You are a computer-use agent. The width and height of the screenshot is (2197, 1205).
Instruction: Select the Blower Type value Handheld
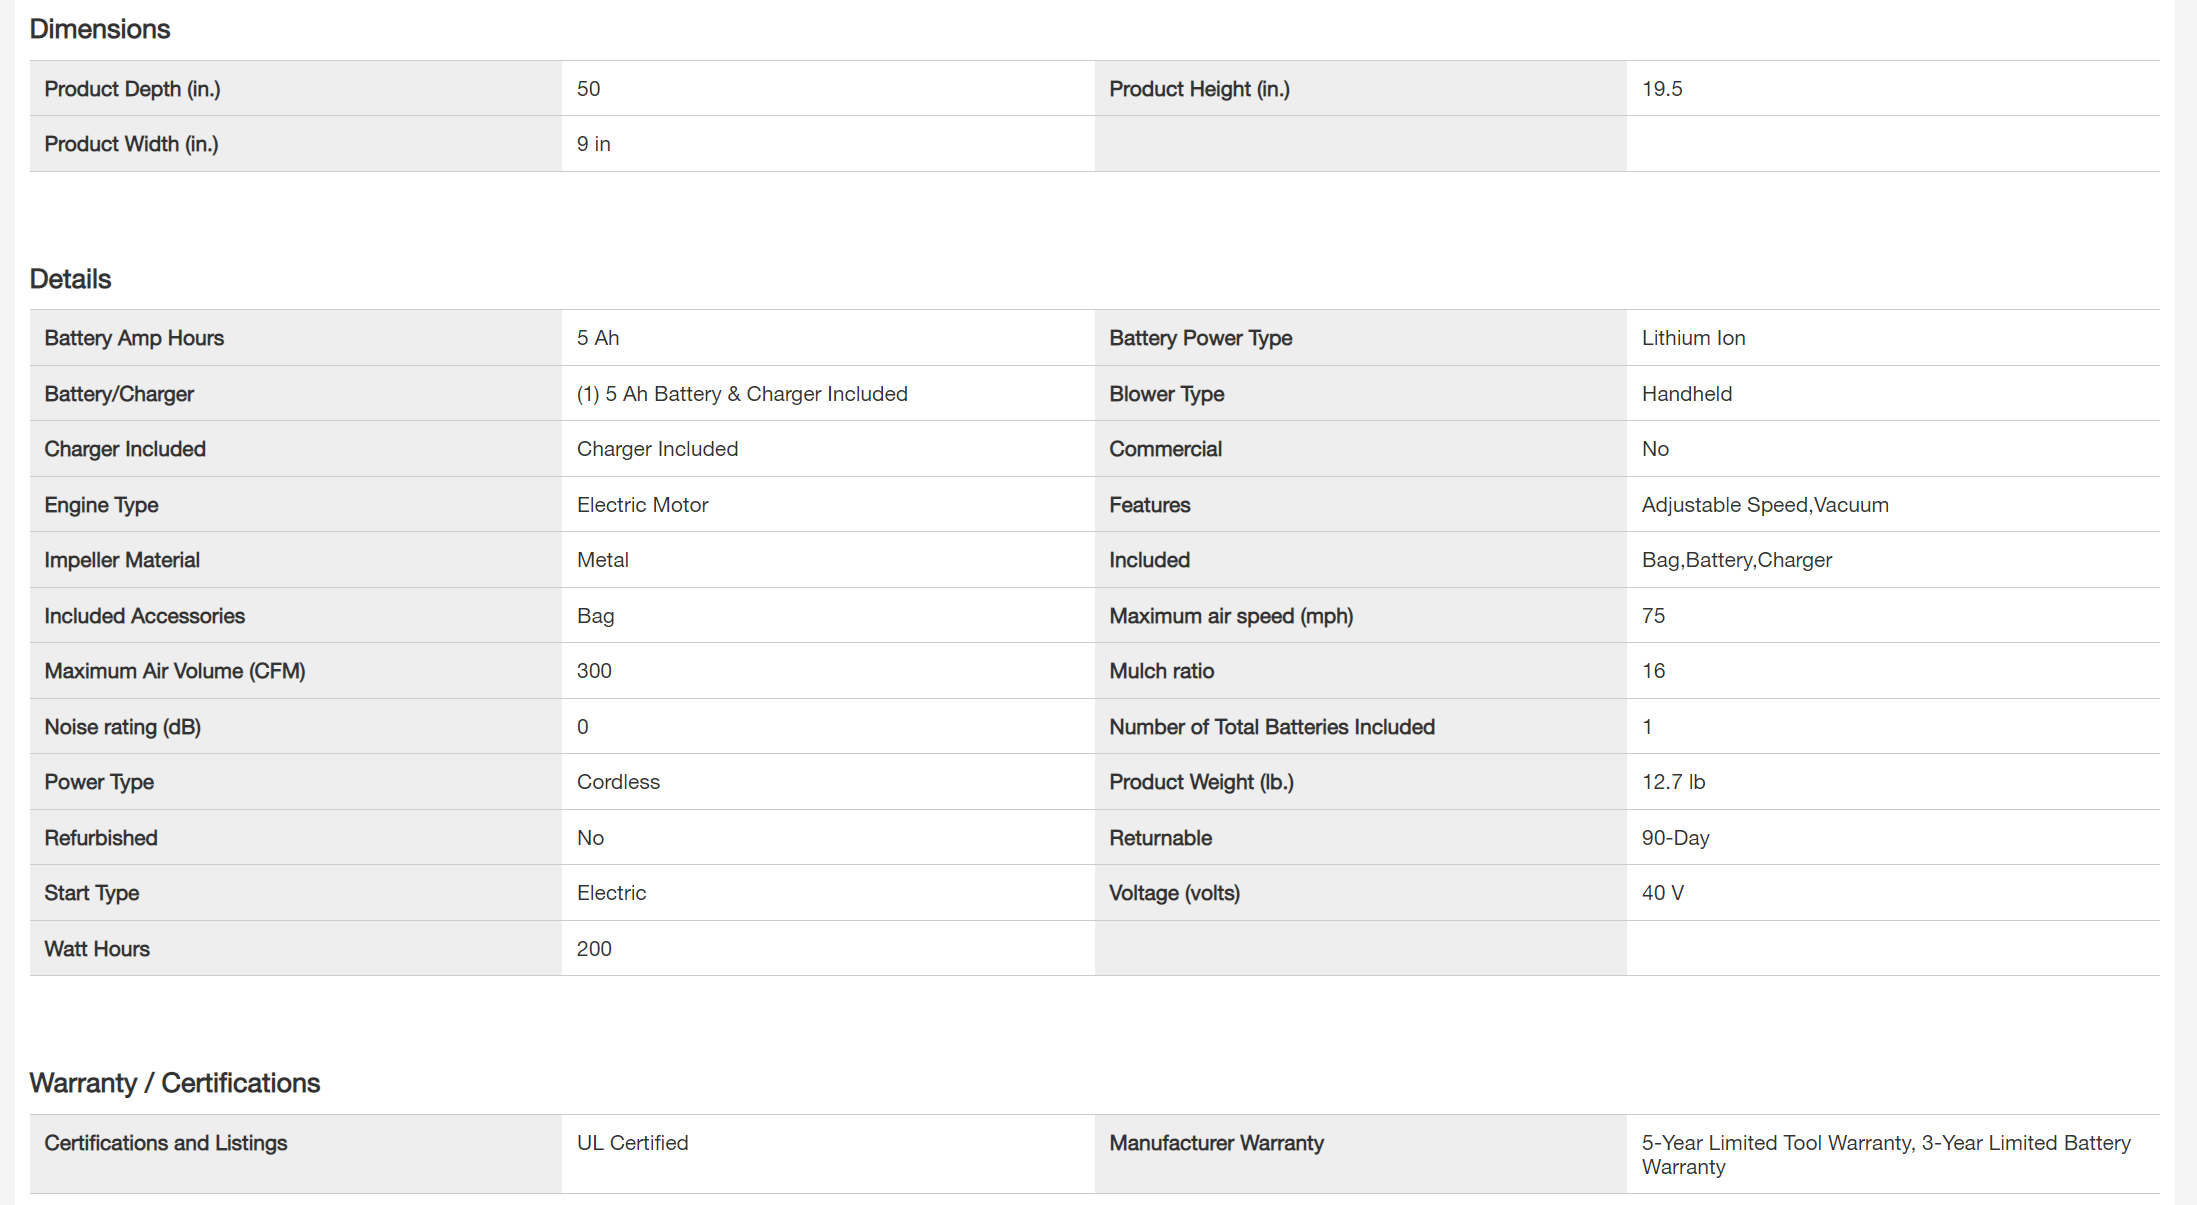(x=1687, y=394)
